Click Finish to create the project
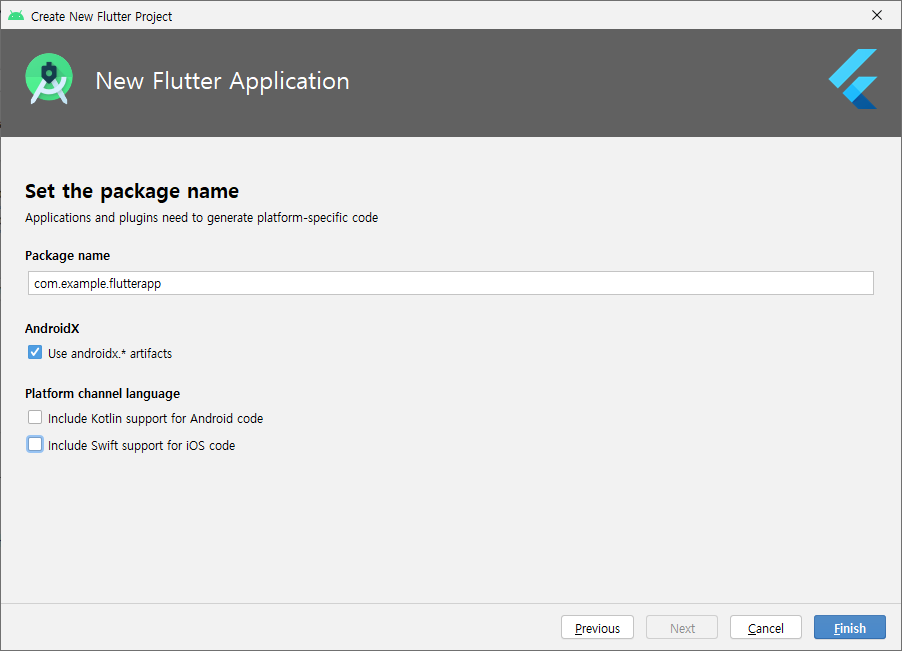The width and height of the screenshot is (902, 651). [x=850, y=627]
